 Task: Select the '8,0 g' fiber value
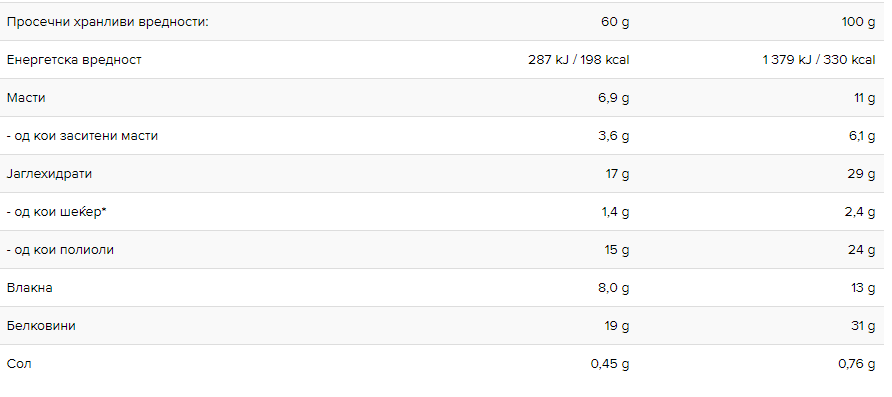coord(614,288)
